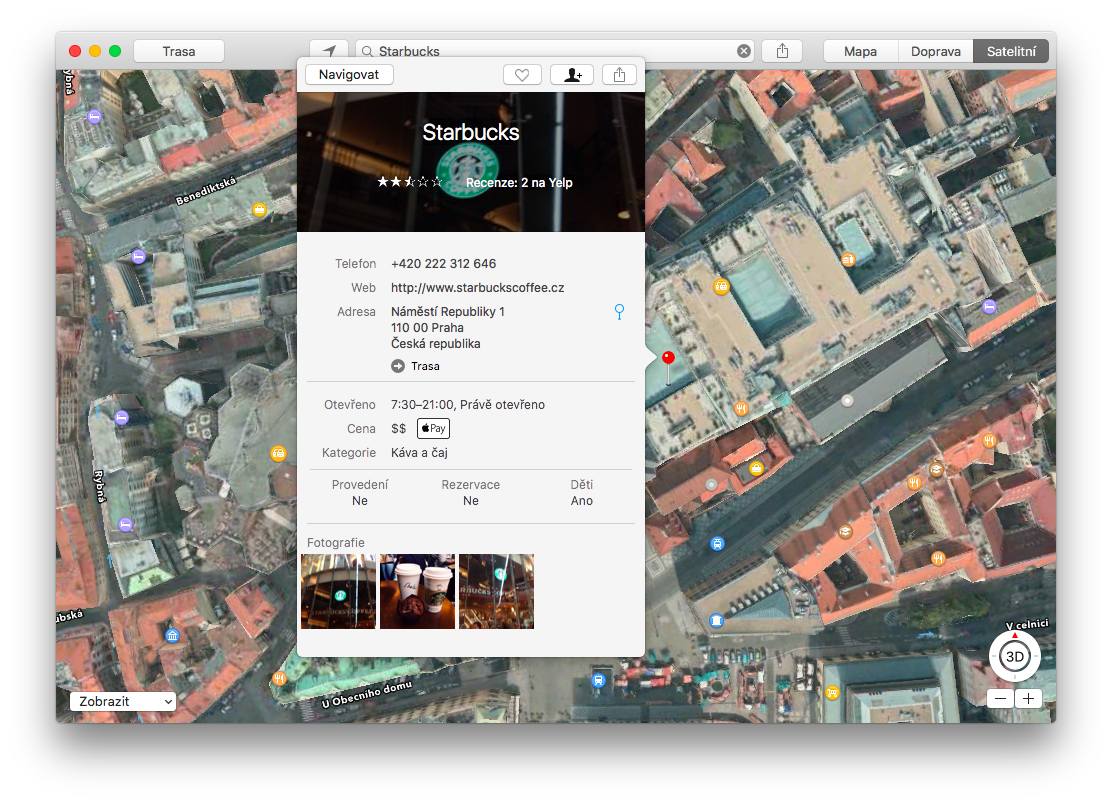
Task: Open the Trasa directions button in the toolbar
Action: coord(179,51)
